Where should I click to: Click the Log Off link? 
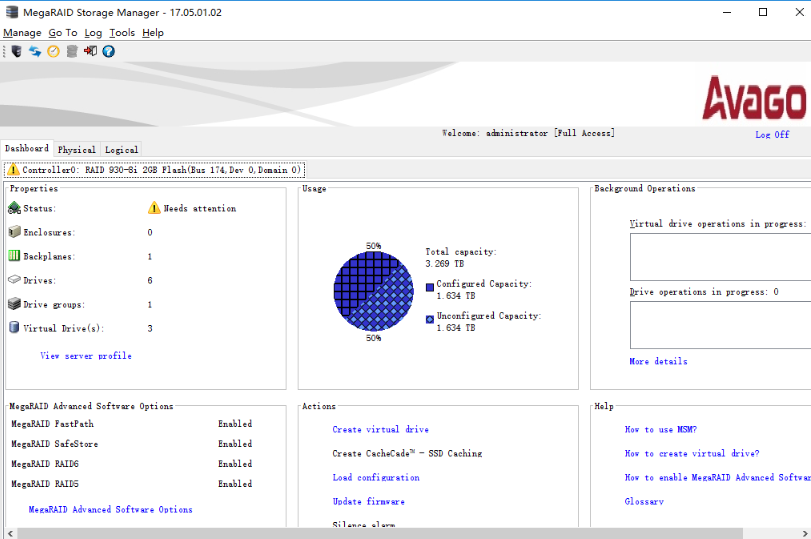[x=772, y=134]
